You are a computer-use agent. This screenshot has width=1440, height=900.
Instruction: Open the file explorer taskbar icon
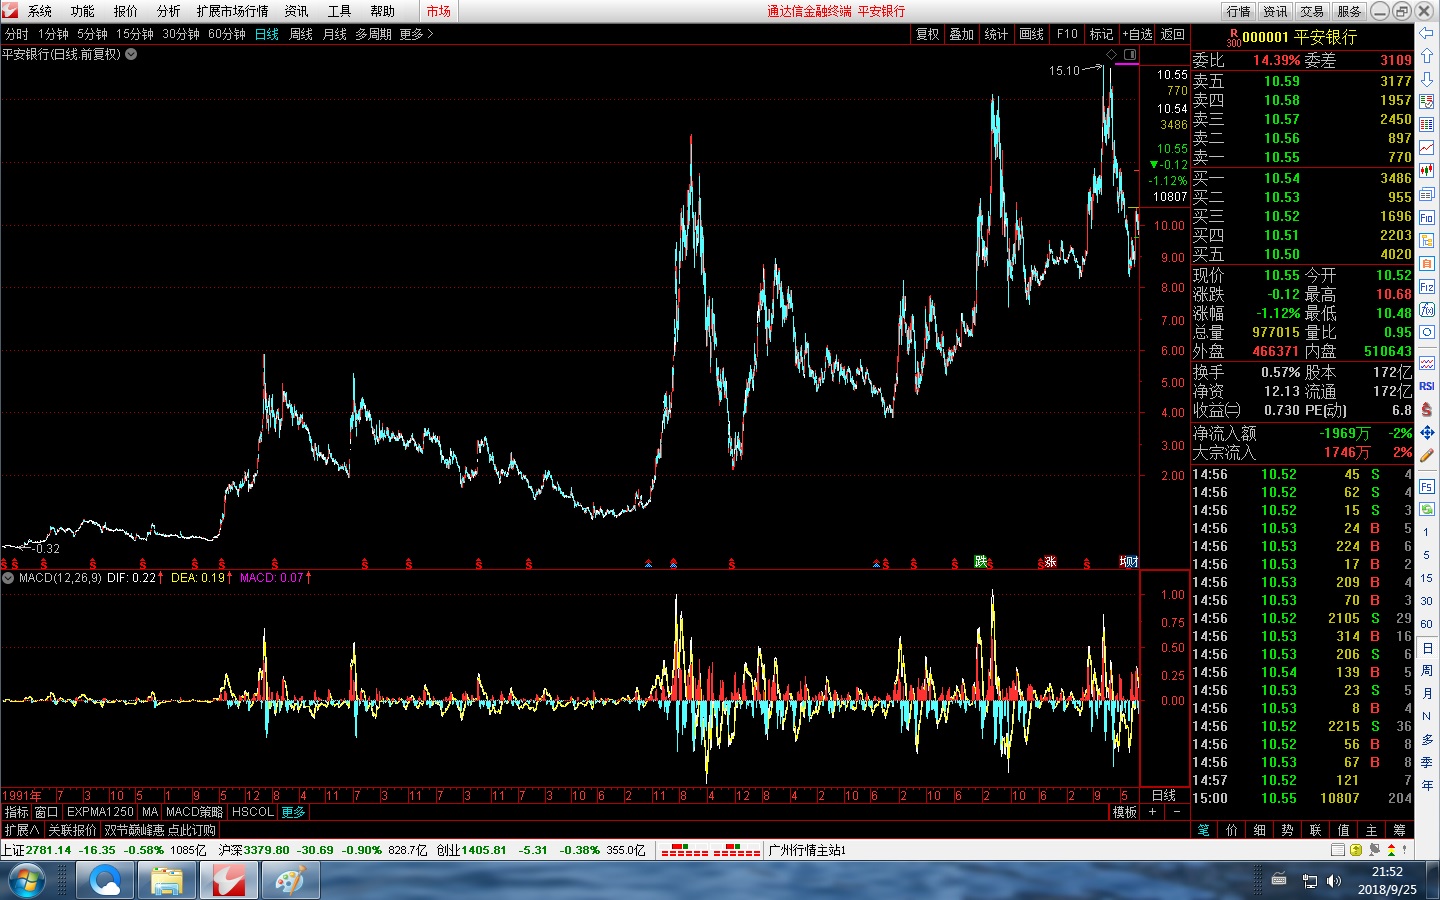167,881
